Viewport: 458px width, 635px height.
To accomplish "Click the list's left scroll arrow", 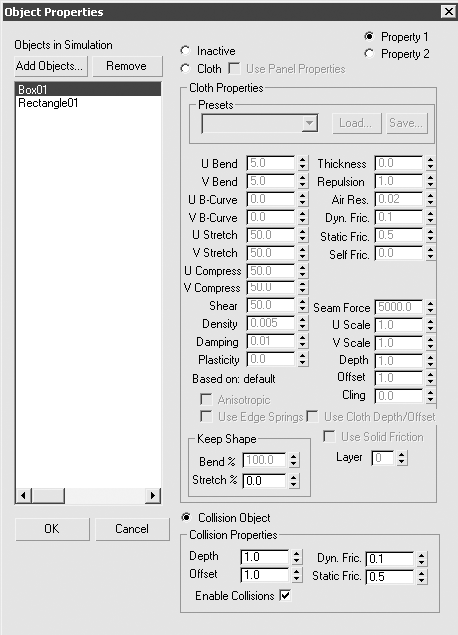I will 23,495.
